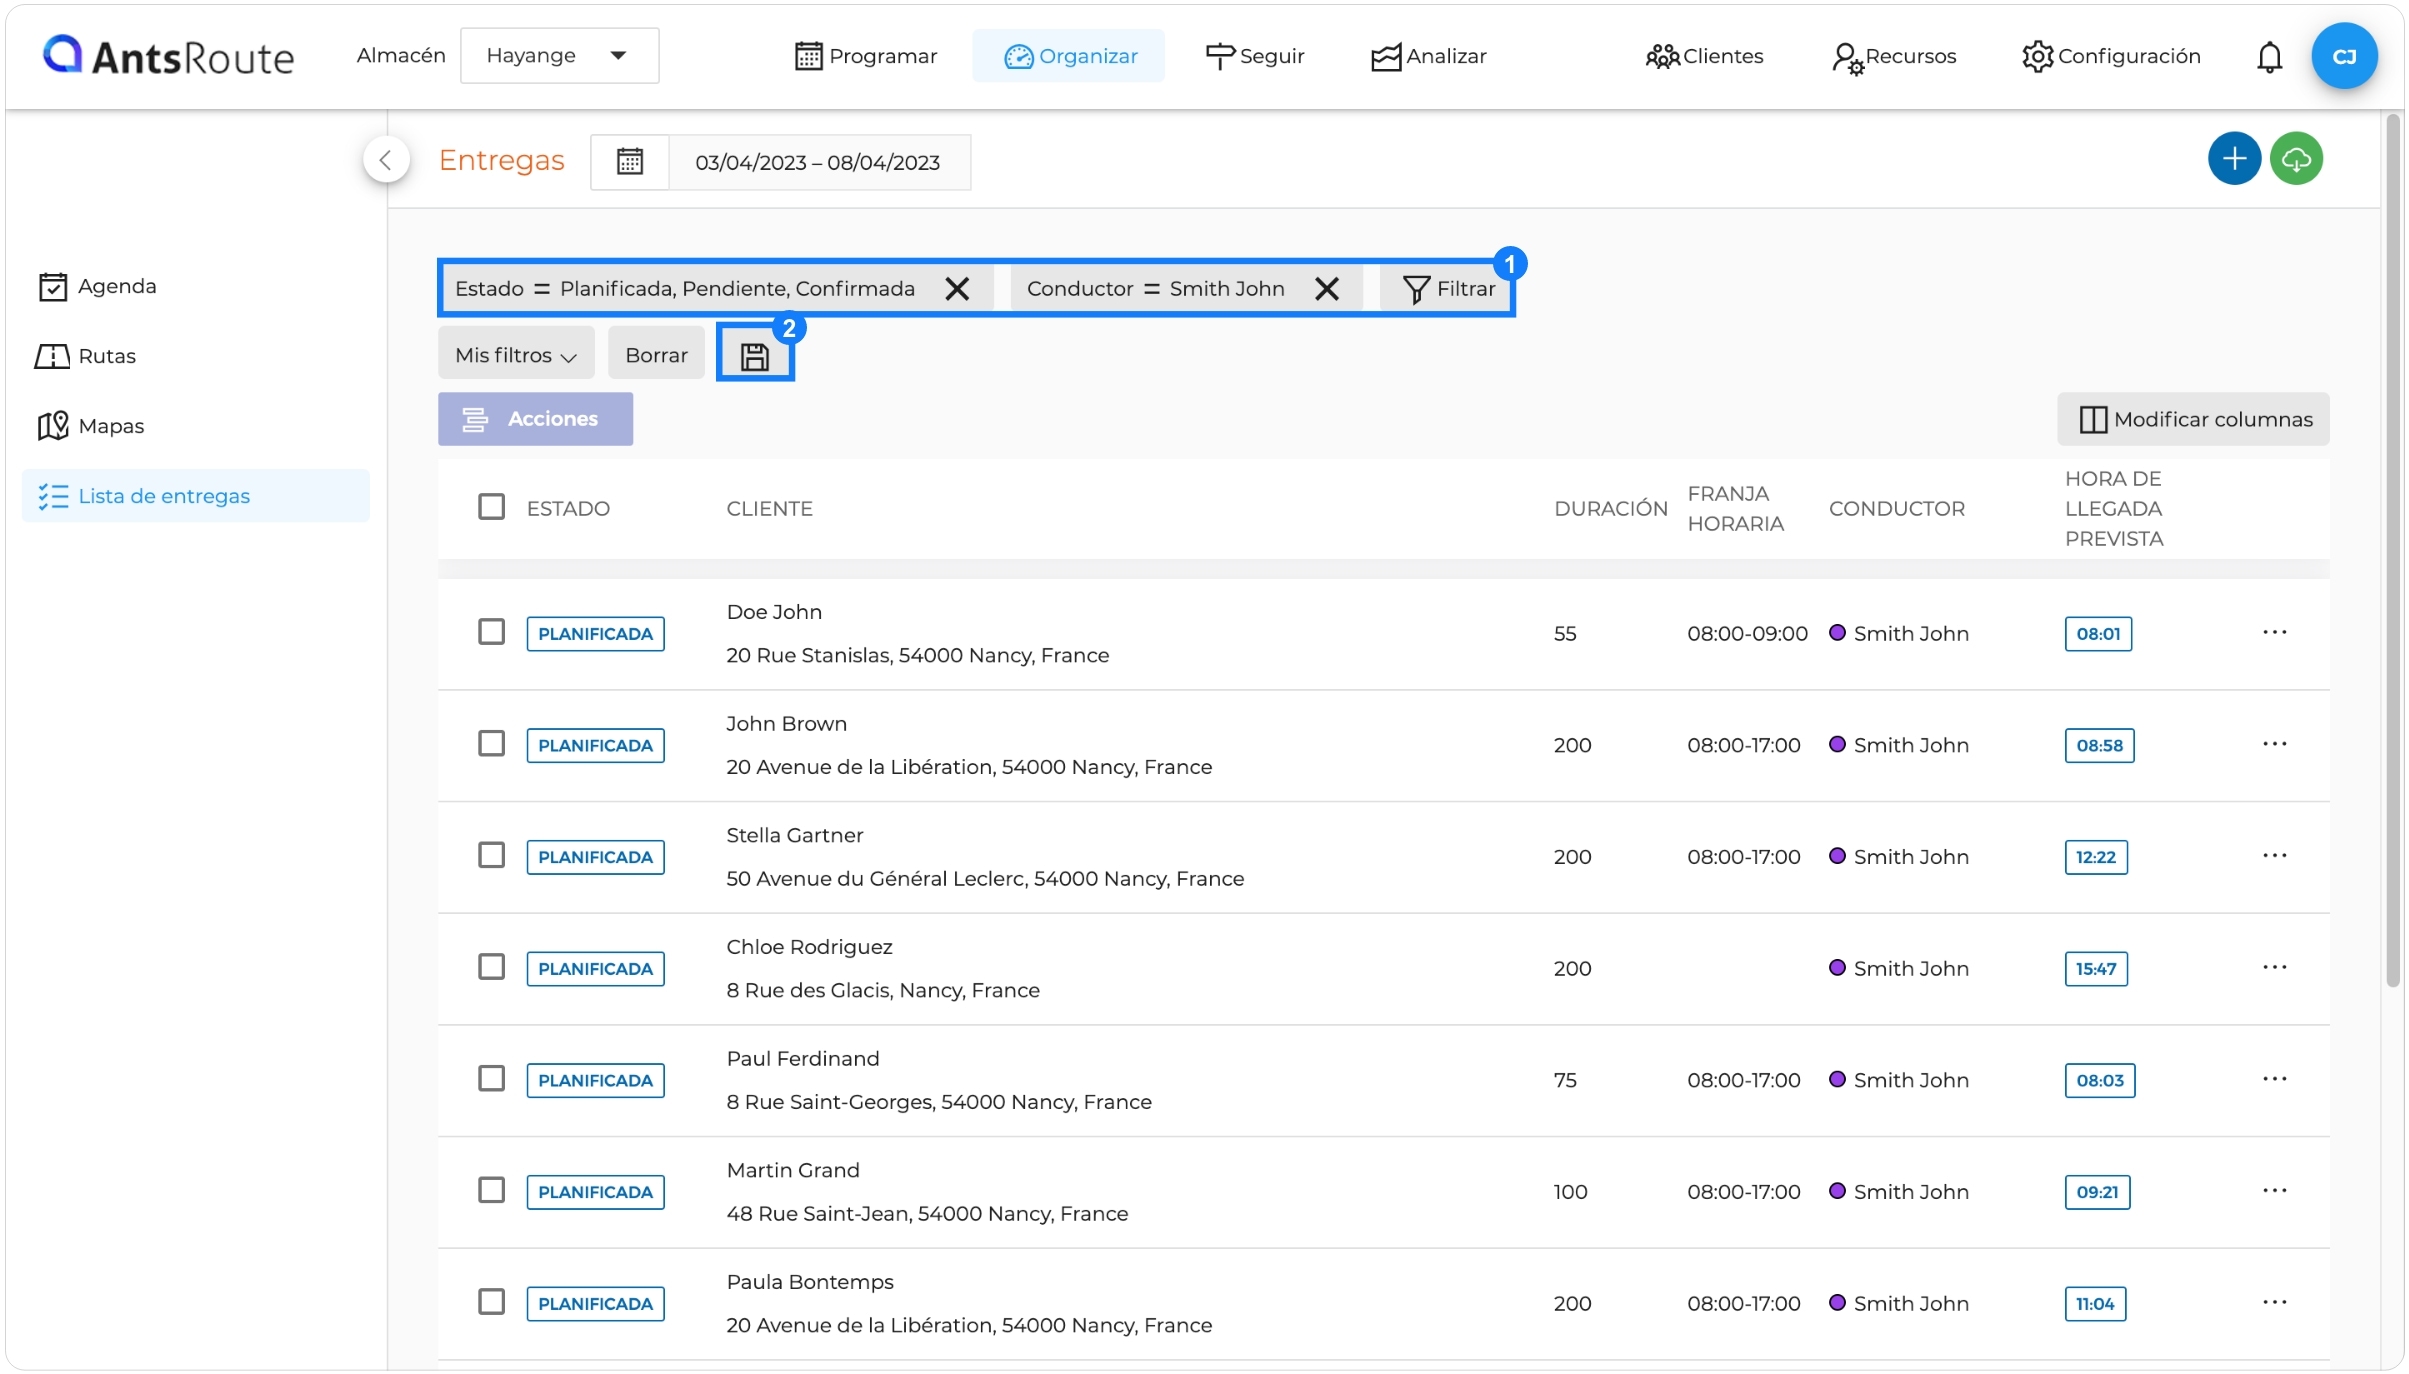Click the 15:47 arrival time badge

point(2096,969)
